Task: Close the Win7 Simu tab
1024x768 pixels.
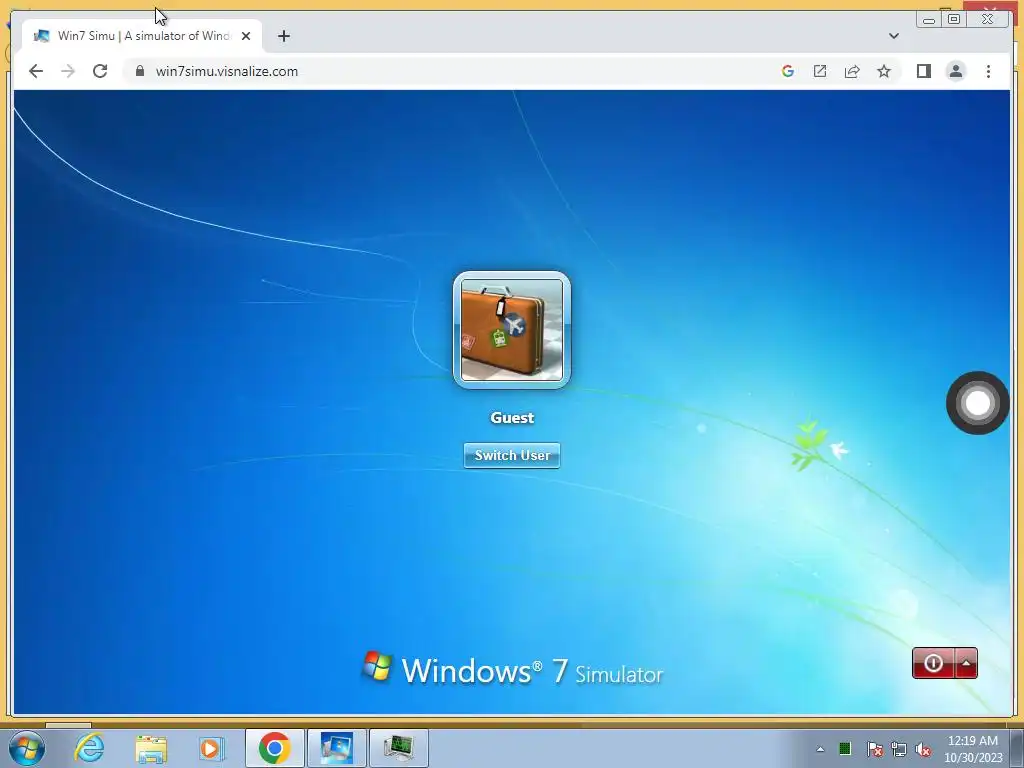Action: (246, 36)
